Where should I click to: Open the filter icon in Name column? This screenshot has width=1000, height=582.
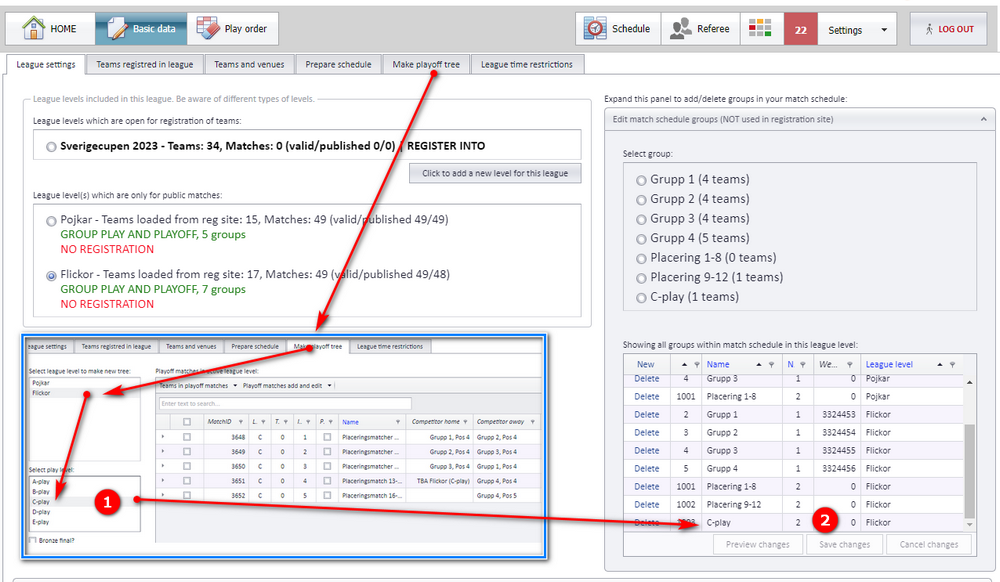point(771,365)
